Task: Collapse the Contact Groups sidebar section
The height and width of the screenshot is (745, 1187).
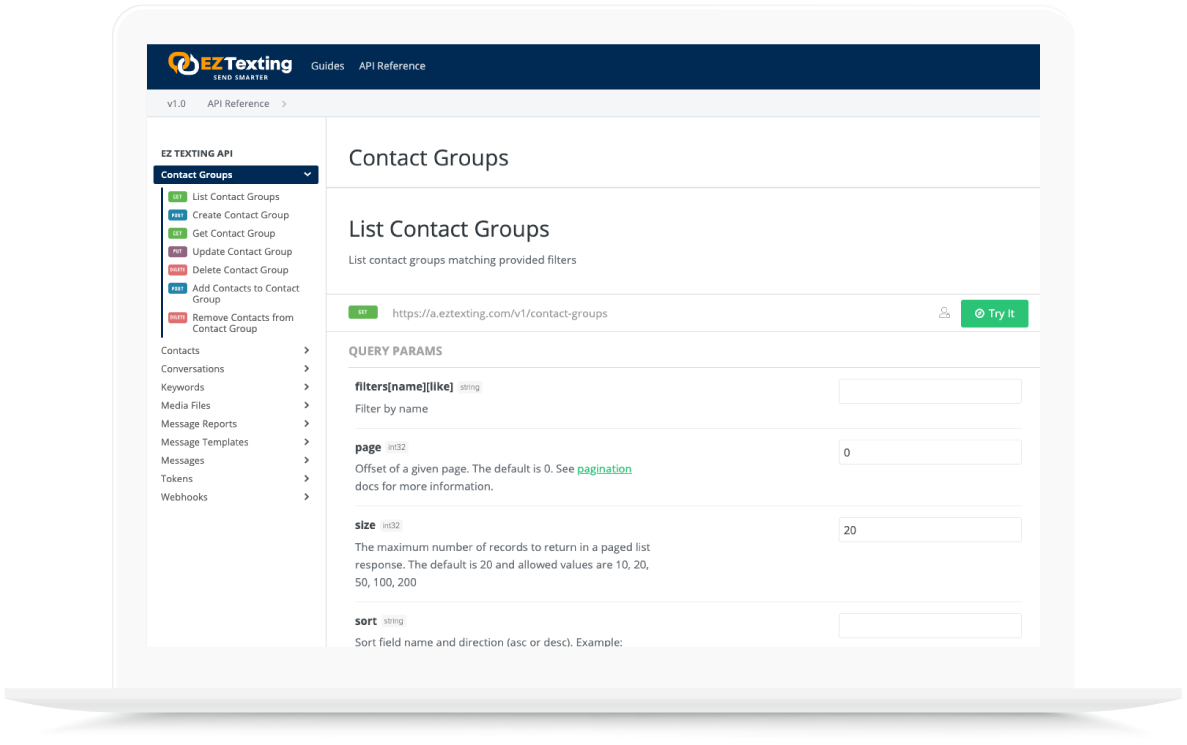Action: click(x=307, y=175)
